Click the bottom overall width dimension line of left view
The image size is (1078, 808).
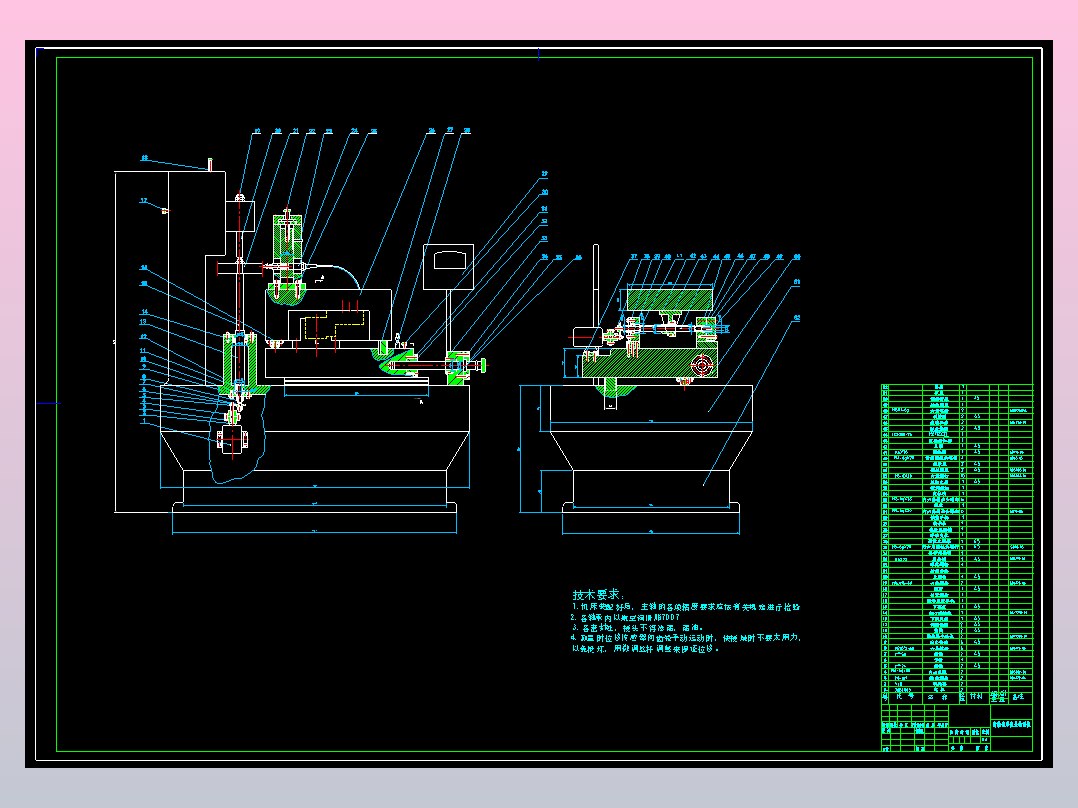(314, 532)
